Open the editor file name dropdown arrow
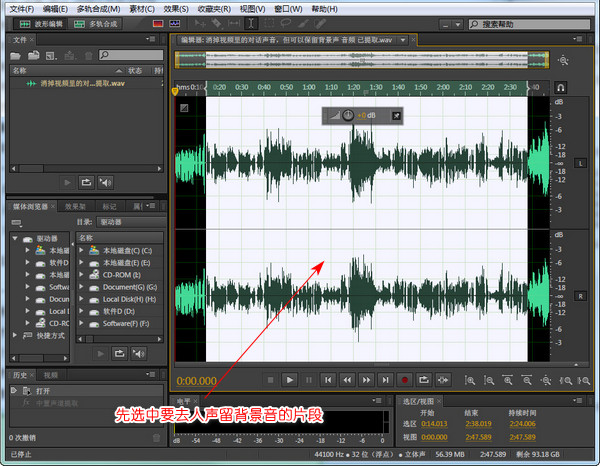The width and height of the screenshot is (600, 466). pyautogui.click(x=403, y=40)
